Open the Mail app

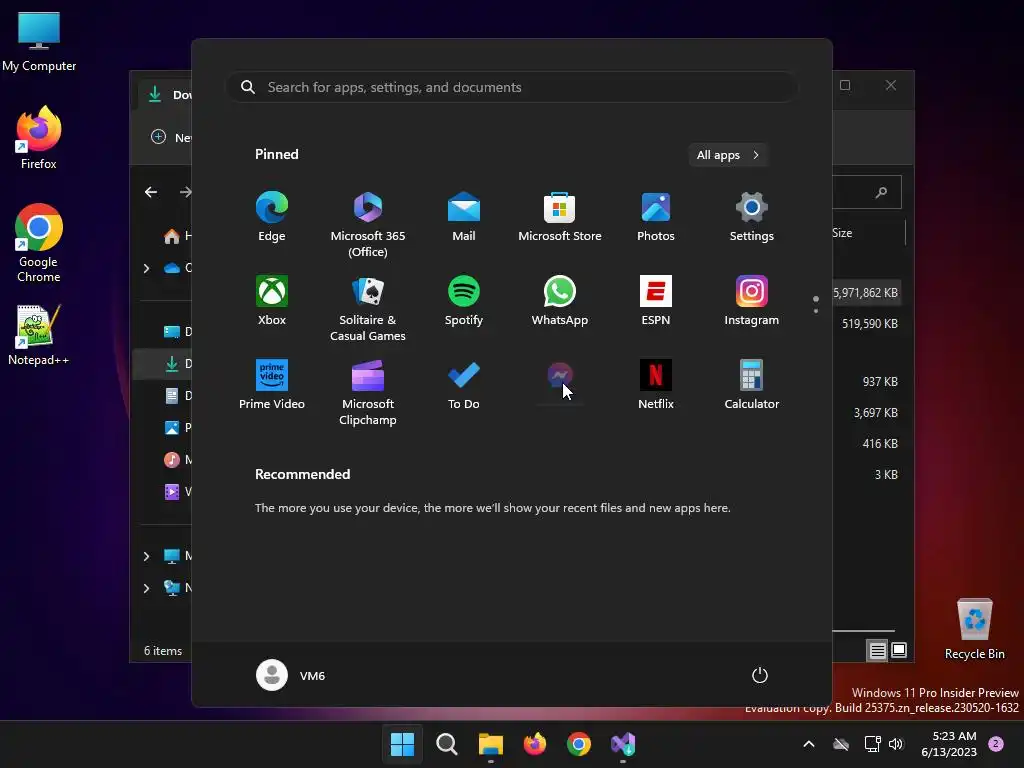[464, 217]
